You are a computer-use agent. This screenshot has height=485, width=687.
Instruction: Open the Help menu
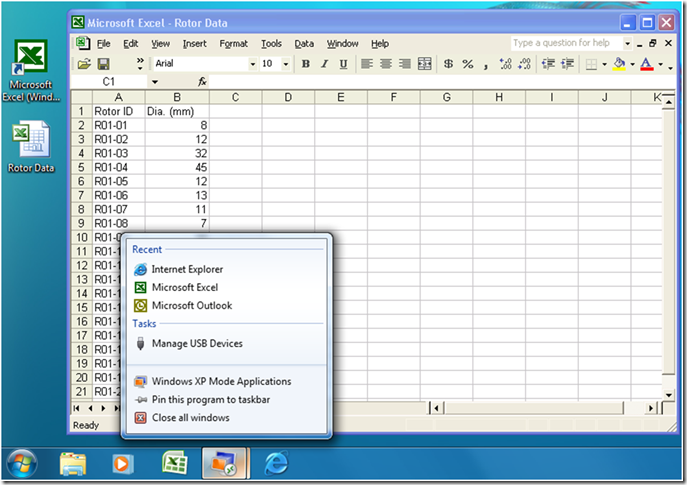click(380, 43)
